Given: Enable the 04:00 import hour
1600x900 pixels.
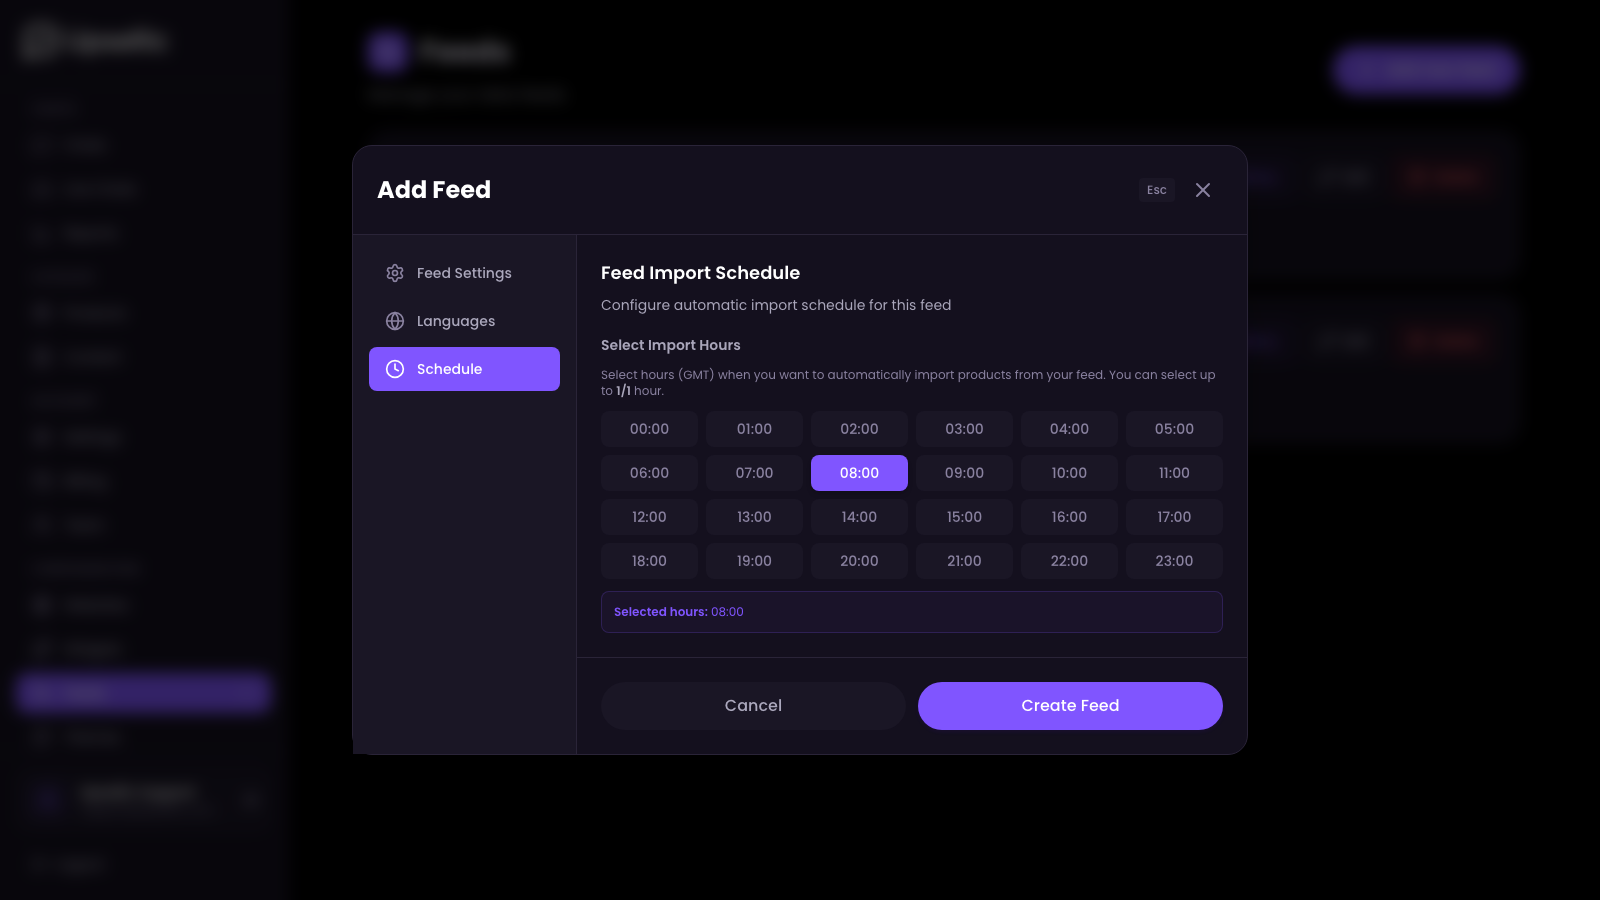Looking at the screenshot, I should (x=1069, y=428).
